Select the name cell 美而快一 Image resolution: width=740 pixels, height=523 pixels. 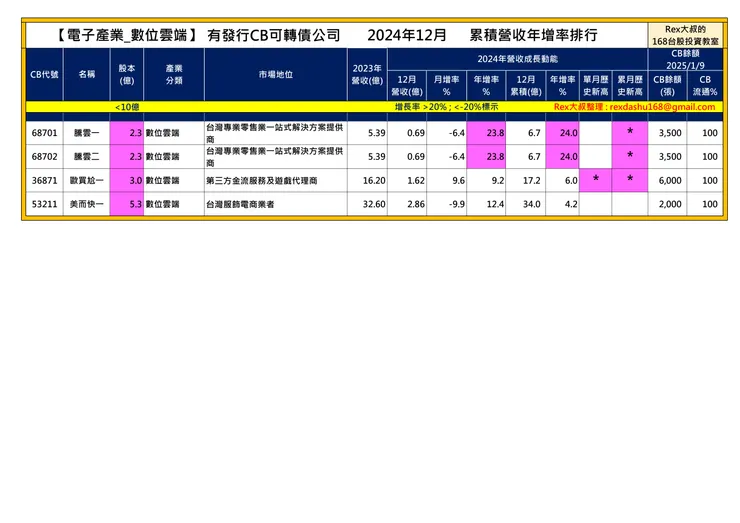(86, 204)
